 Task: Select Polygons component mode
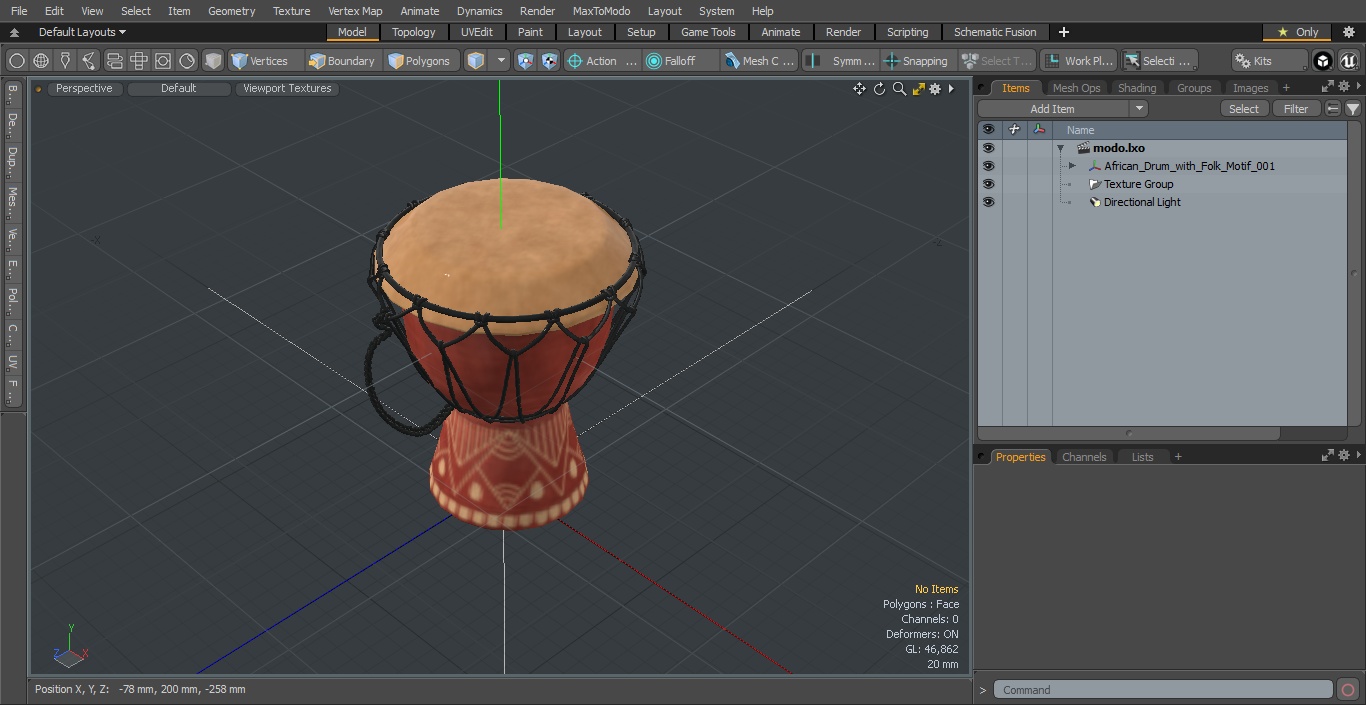pos(421,61)
